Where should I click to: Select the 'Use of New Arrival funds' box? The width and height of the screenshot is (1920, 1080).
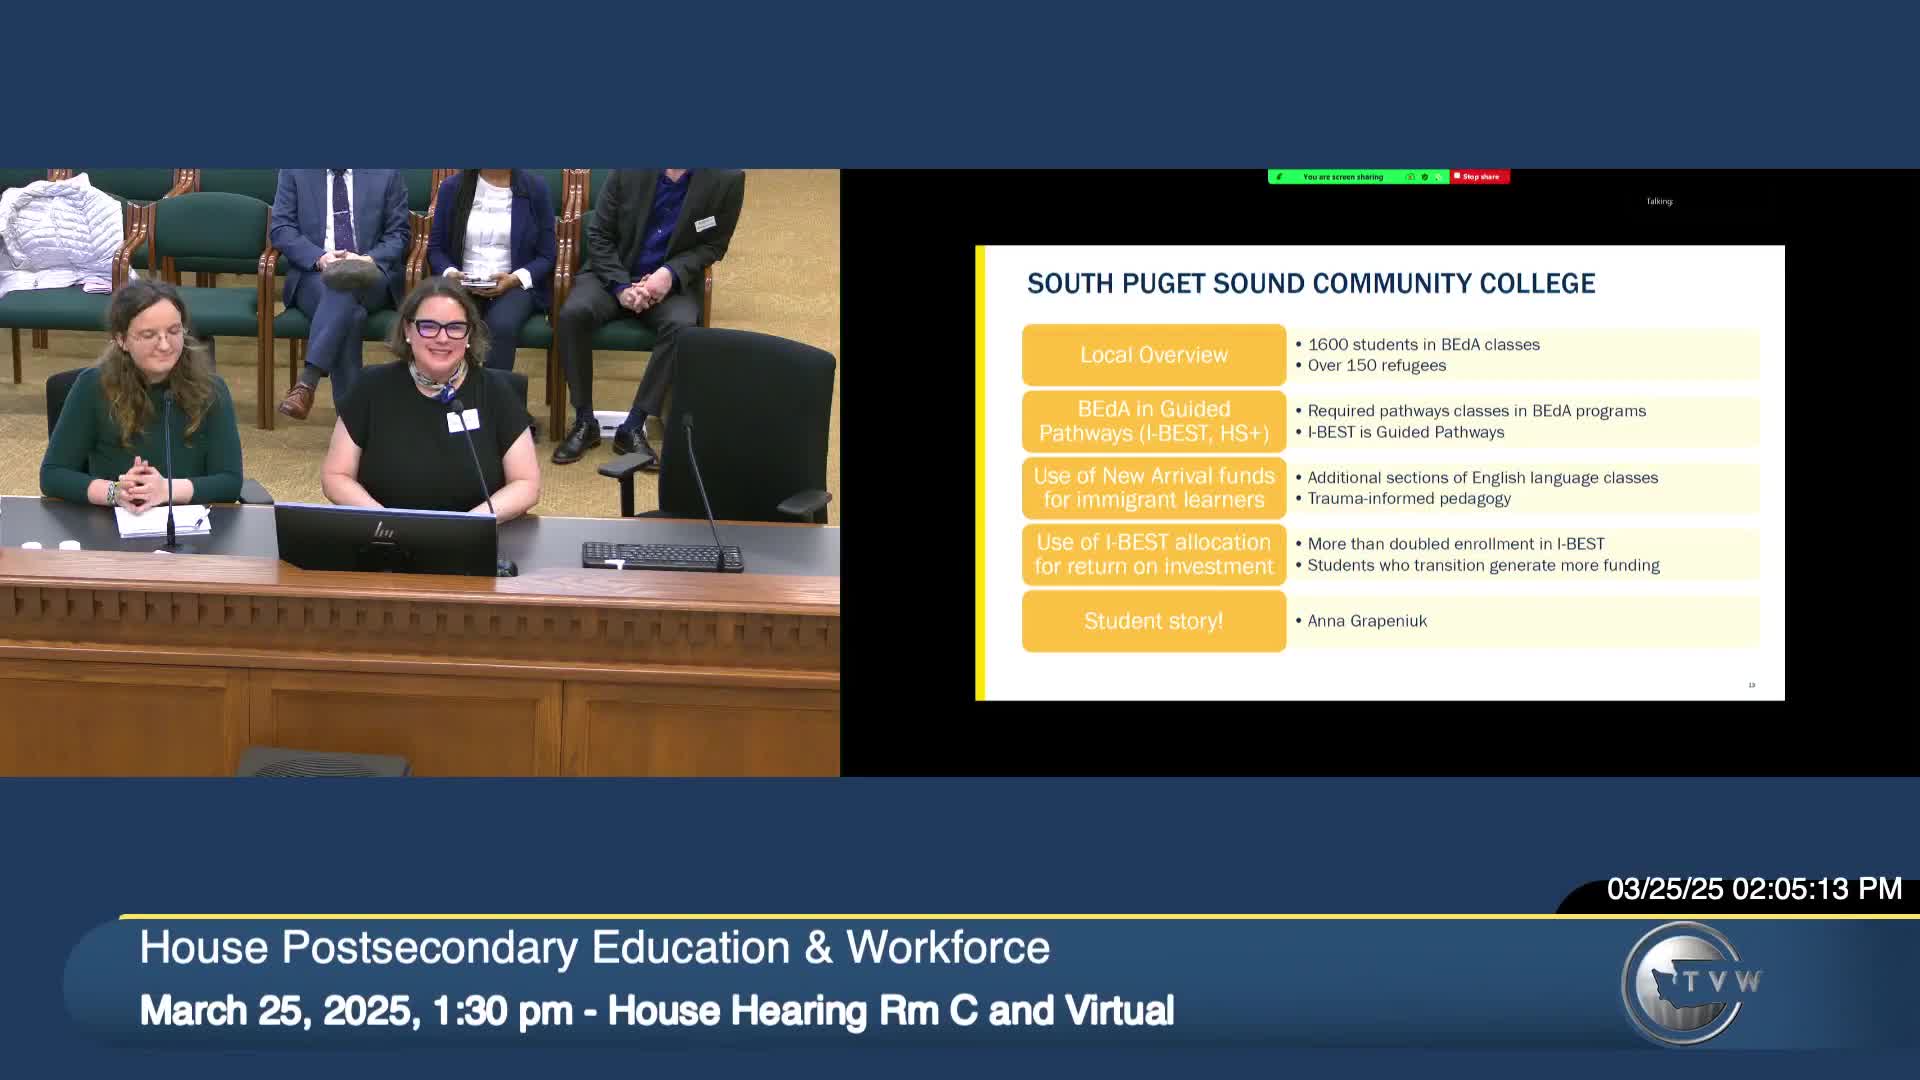(1153, 488)
